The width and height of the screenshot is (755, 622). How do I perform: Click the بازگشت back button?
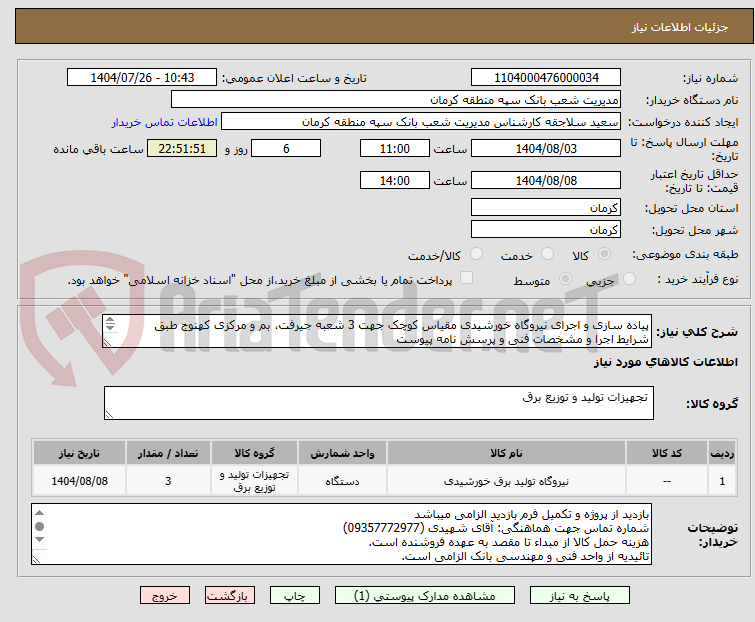coord(230,596)
